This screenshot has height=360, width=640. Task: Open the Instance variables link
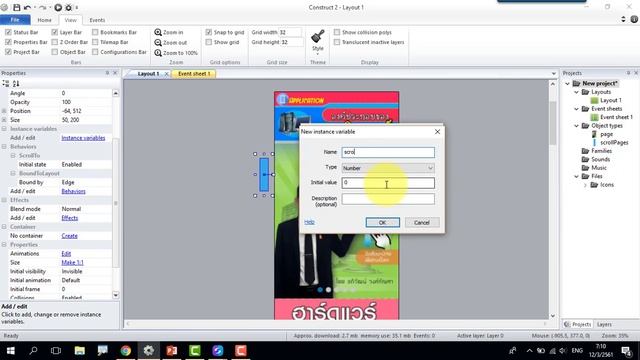tap(83, 138)
